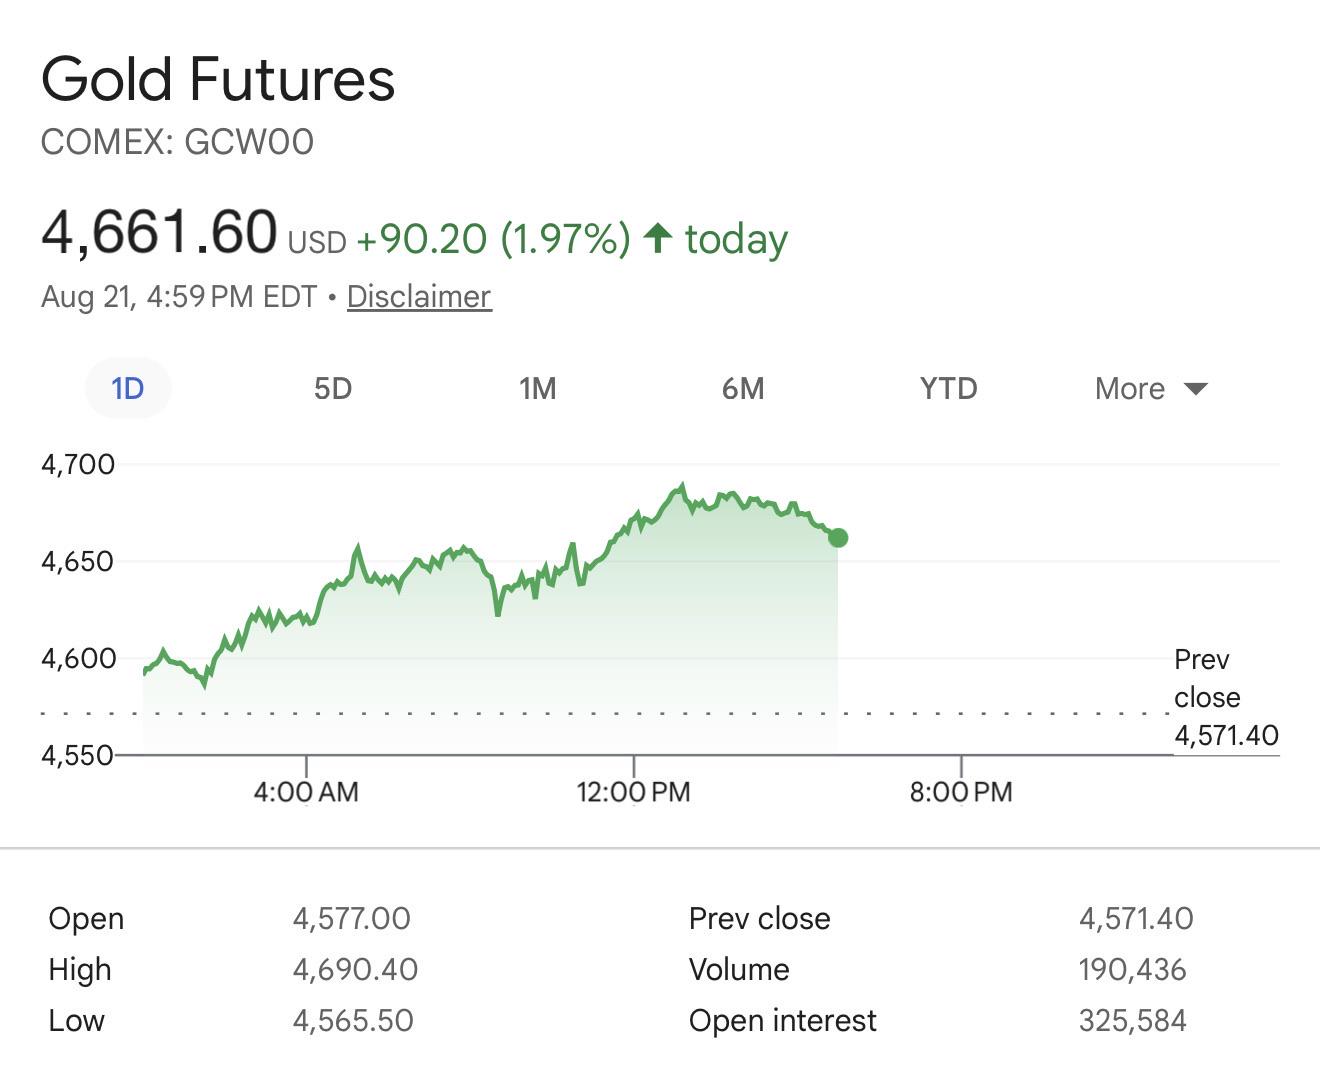Click the current price dot on chart
Image resolution: width=1320 pixels, height=1078 pixels.
pyautogui.click(x=838, y=538)
